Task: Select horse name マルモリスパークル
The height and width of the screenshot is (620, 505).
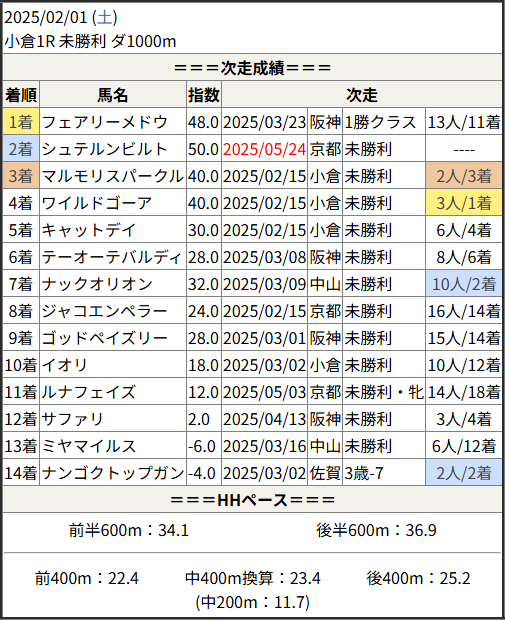Action: coord(113,176)
